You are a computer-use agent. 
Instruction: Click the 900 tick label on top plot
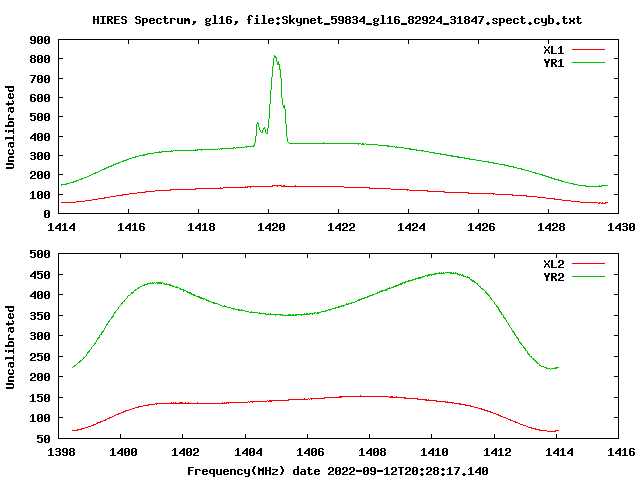(40, 40)
